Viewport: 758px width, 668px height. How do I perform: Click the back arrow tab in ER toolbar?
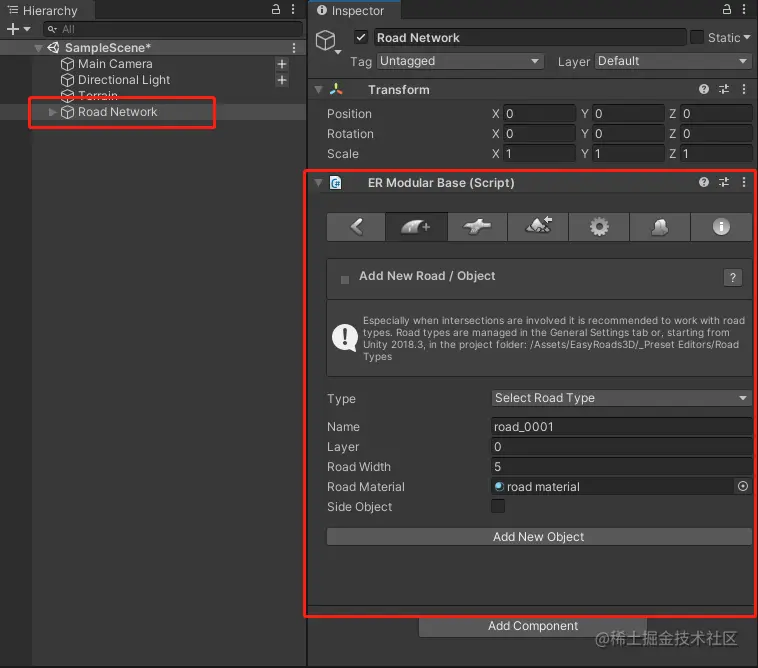(x=356, y=227)
